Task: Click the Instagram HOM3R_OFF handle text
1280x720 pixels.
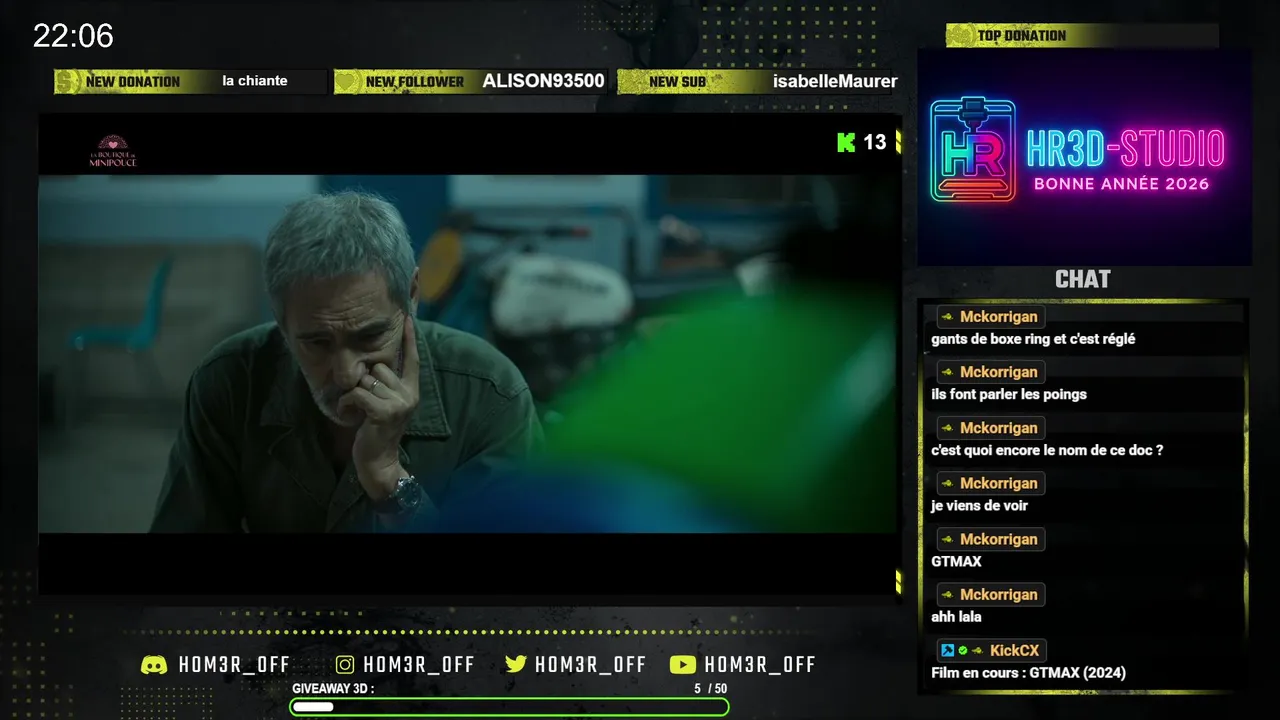Action: [419, 665]
